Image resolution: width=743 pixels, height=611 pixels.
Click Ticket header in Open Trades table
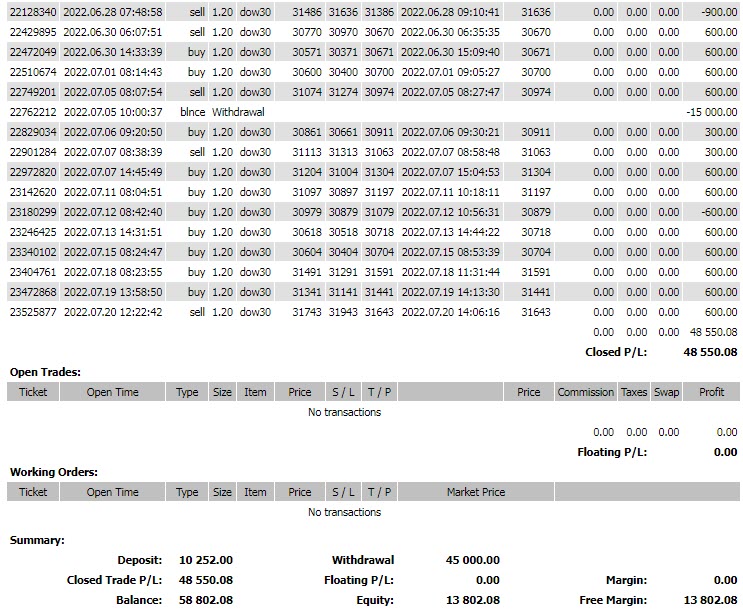[x=33, y=392]
